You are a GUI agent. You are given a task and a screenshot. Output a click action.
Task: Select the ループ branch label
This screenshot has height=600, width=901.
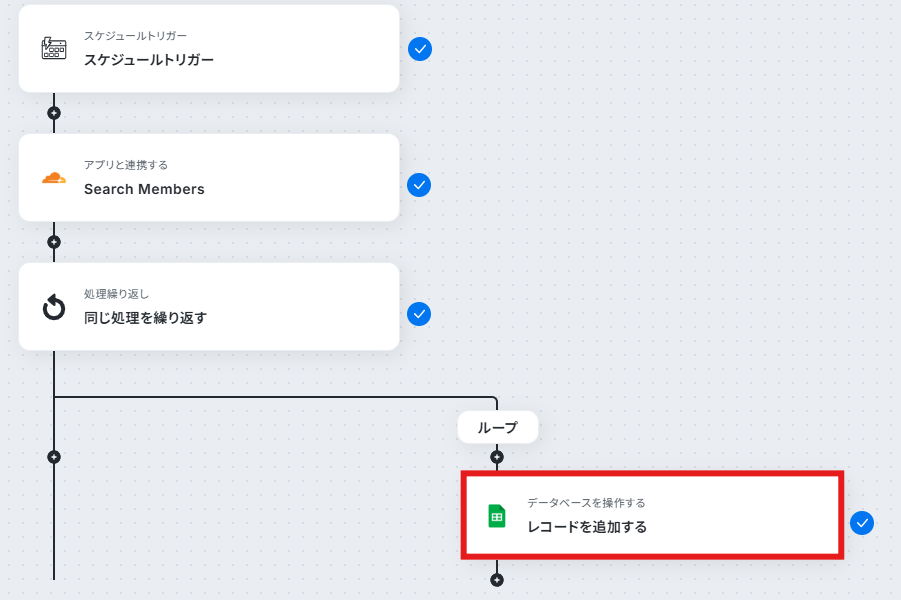click(x=498, y=427)
